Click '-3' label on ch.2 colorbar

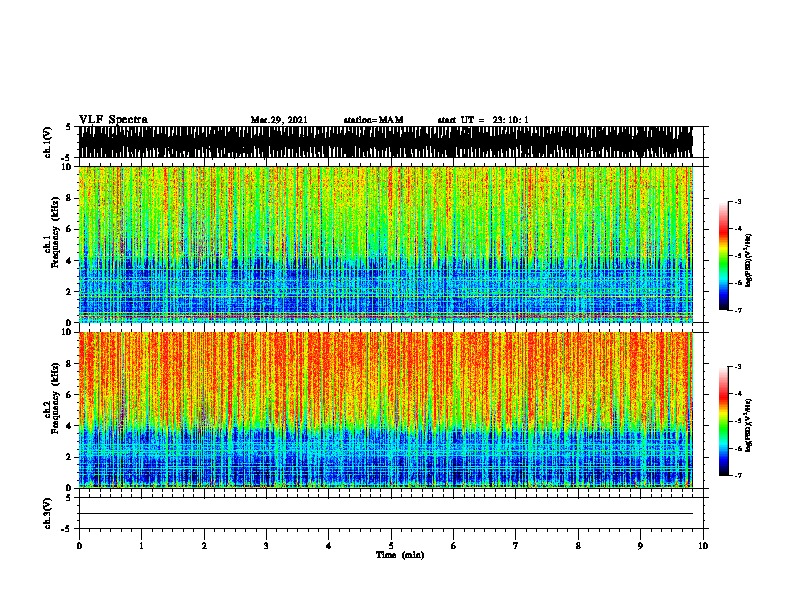(x=737, y=367)
